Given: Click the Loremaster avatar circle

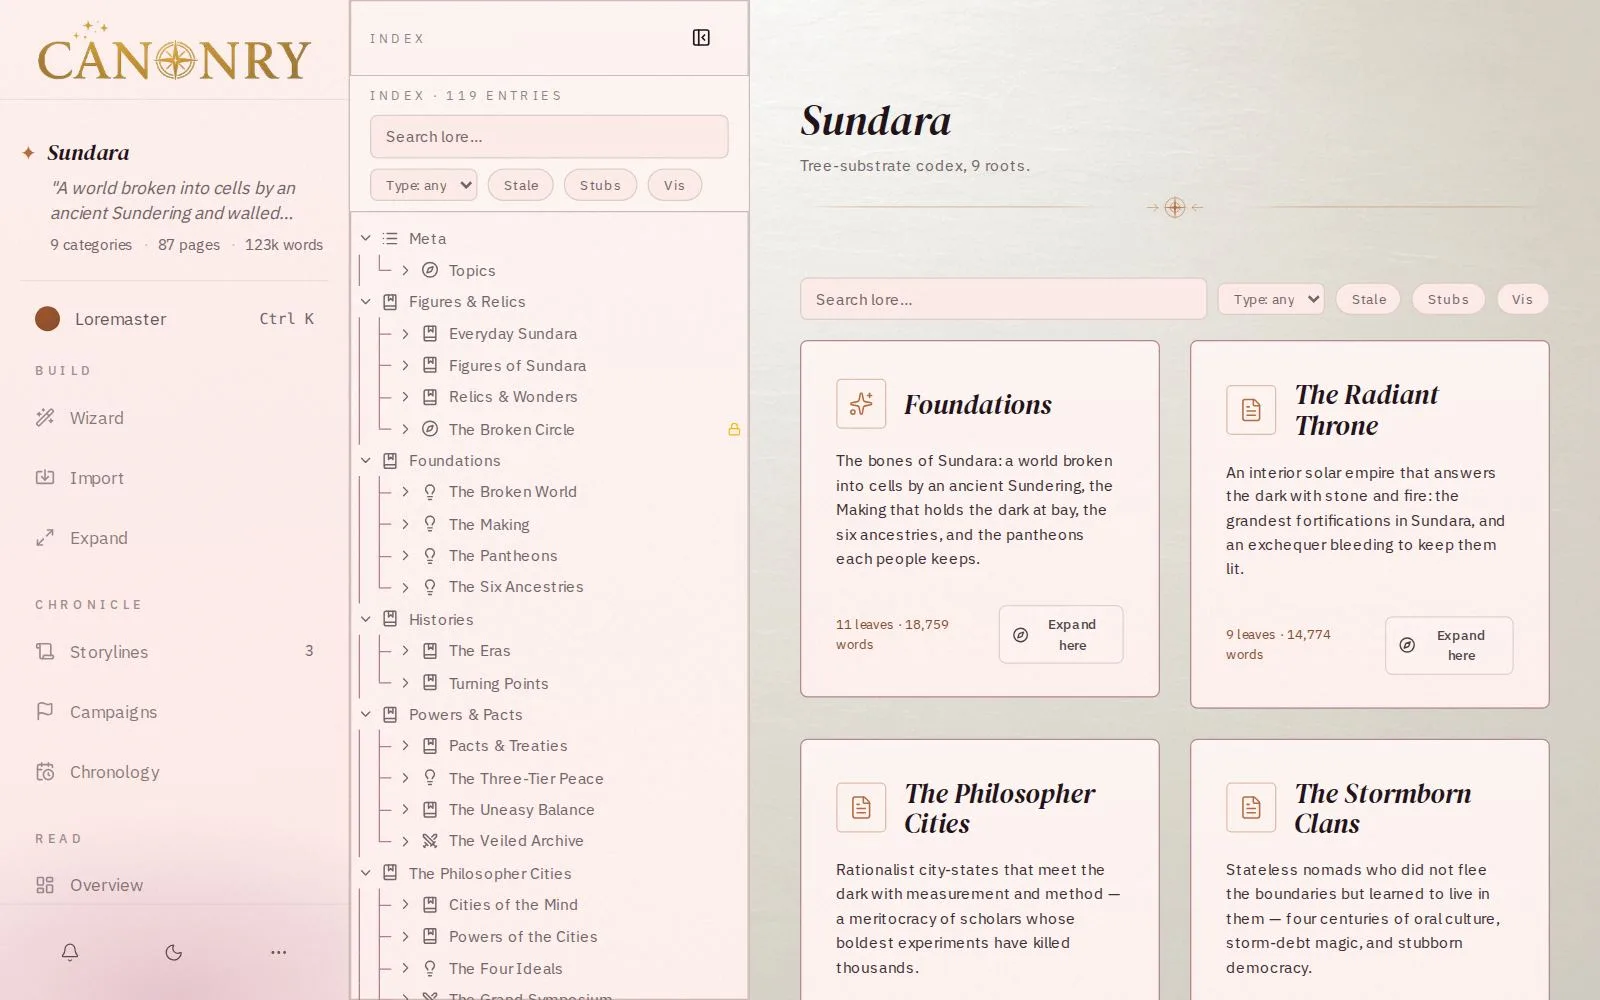Looking at the screenshot, I should pyautogui.click(x=47, y=319).
